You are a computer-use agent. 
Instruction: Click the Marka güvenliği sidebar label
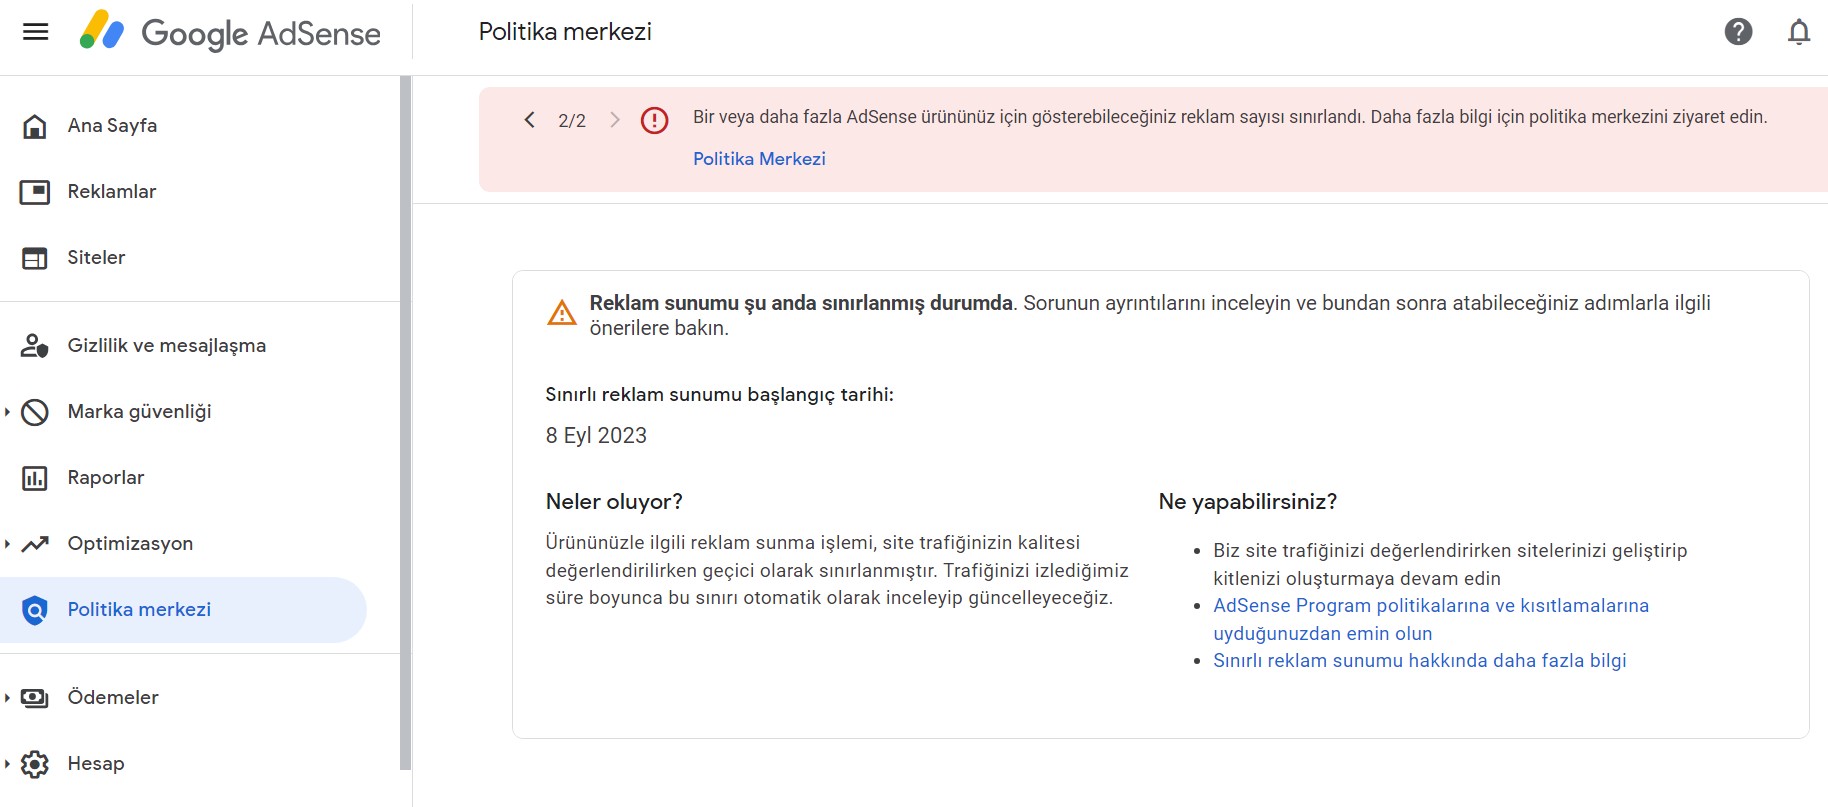[139, 412]
